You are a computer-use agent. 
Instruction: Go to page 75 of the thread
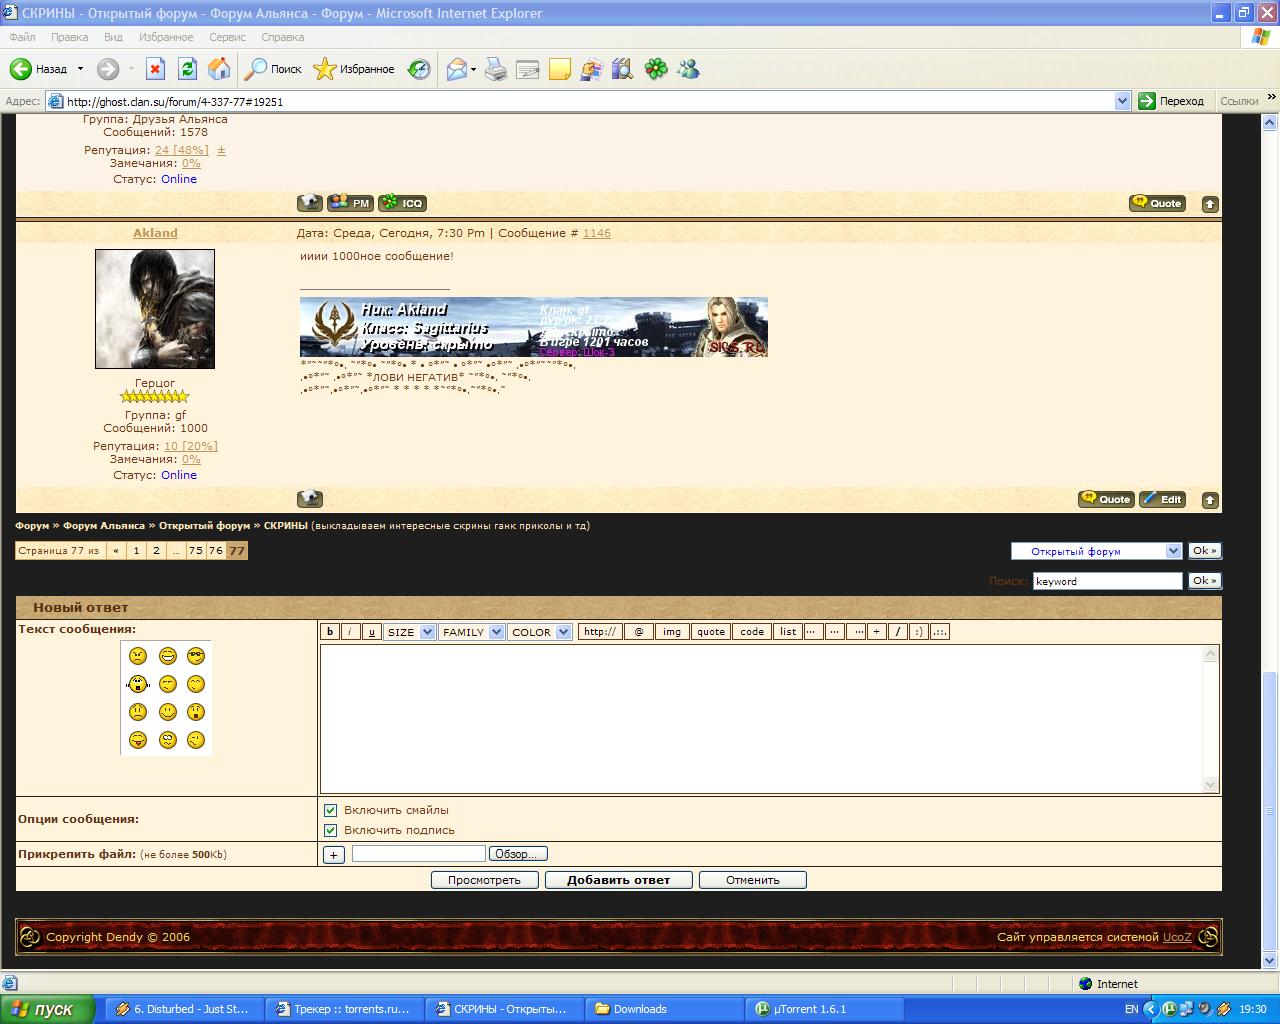(195, 551)
